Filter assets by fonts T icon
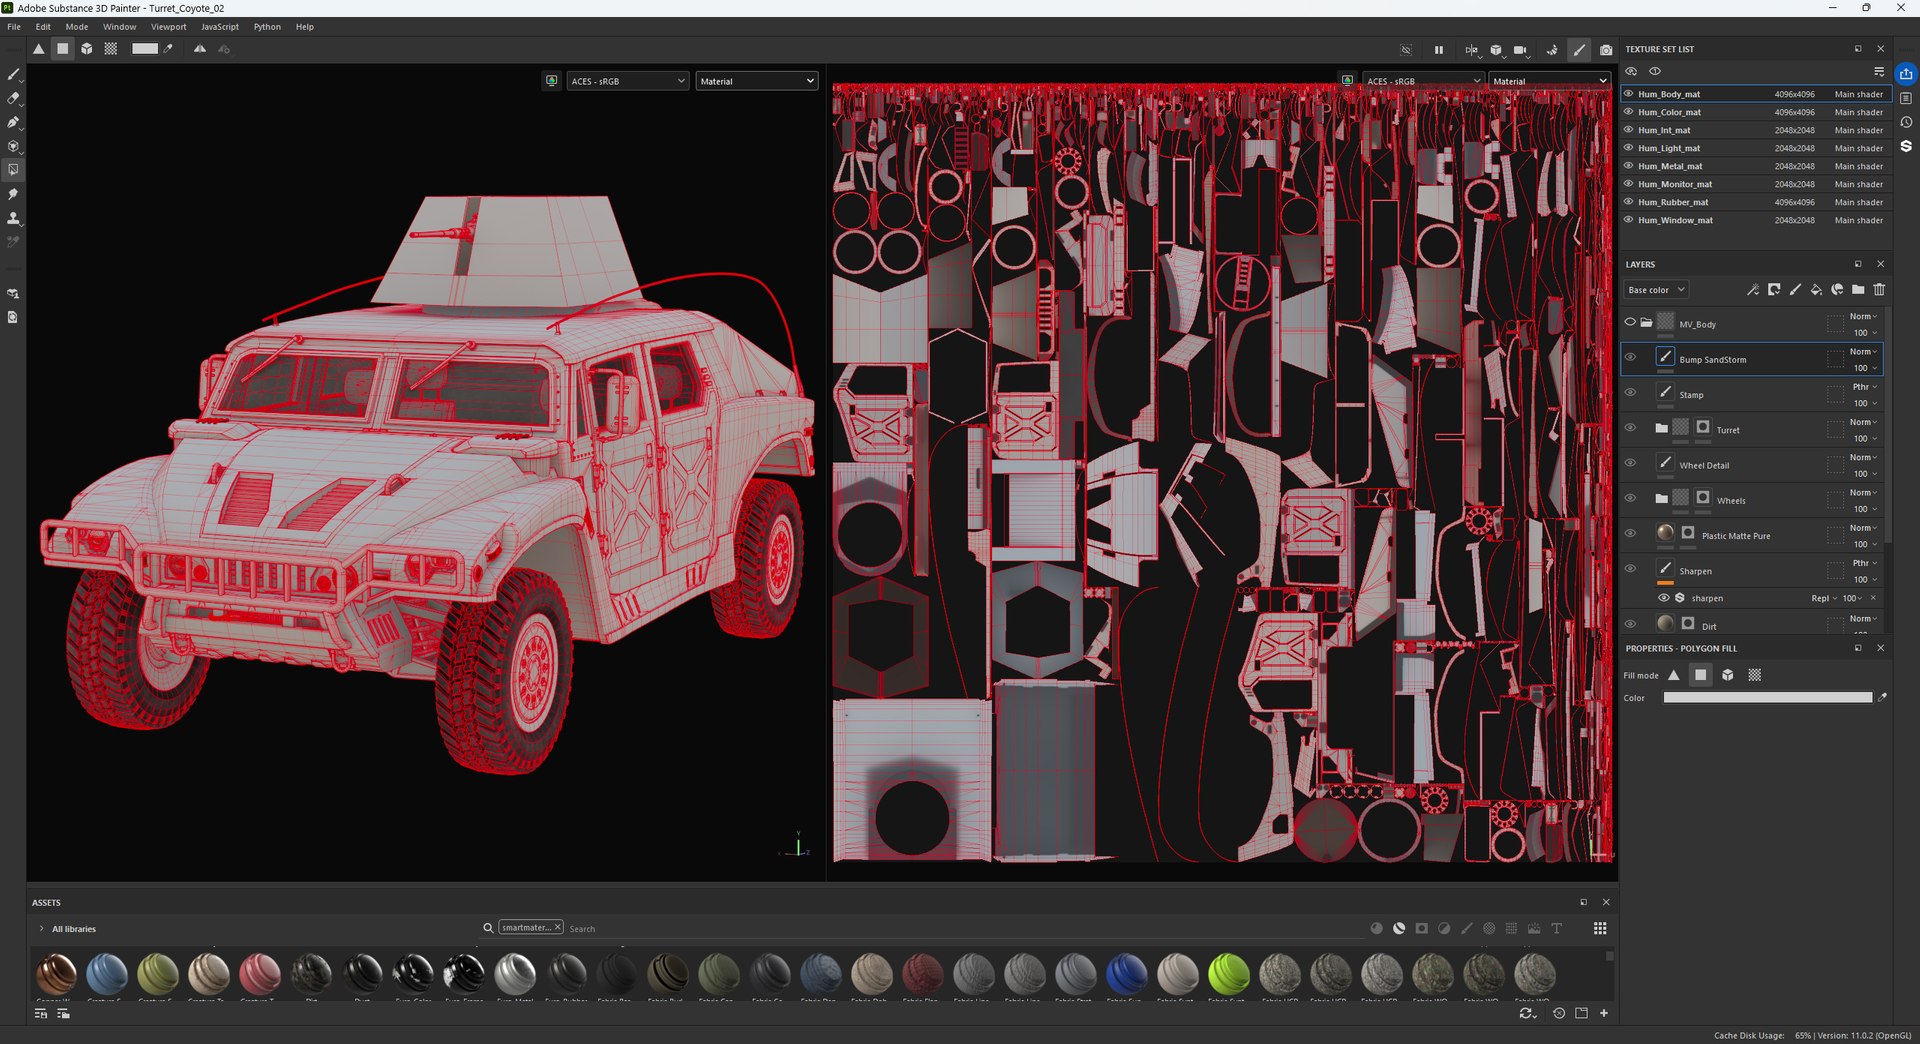 [1557, 929]
